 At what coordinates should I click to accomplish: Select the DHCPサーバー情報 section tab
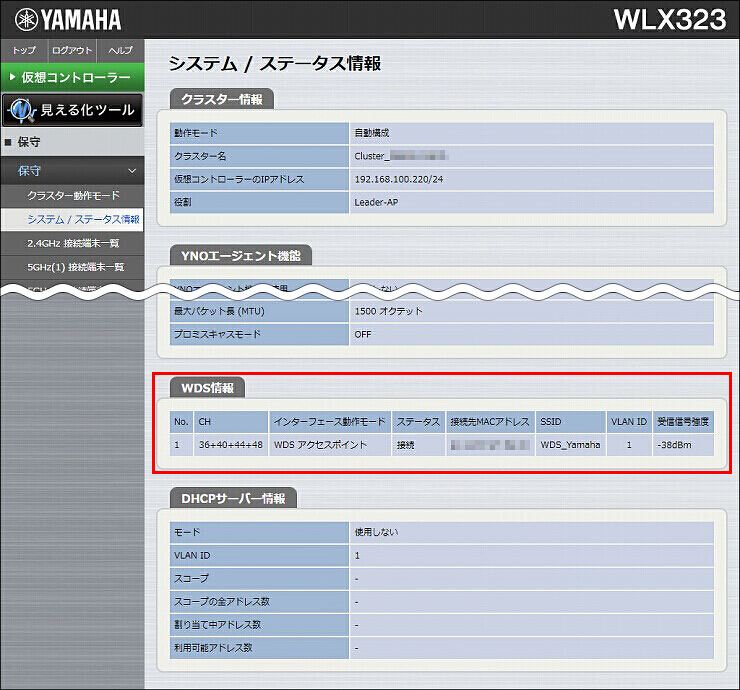233,498
